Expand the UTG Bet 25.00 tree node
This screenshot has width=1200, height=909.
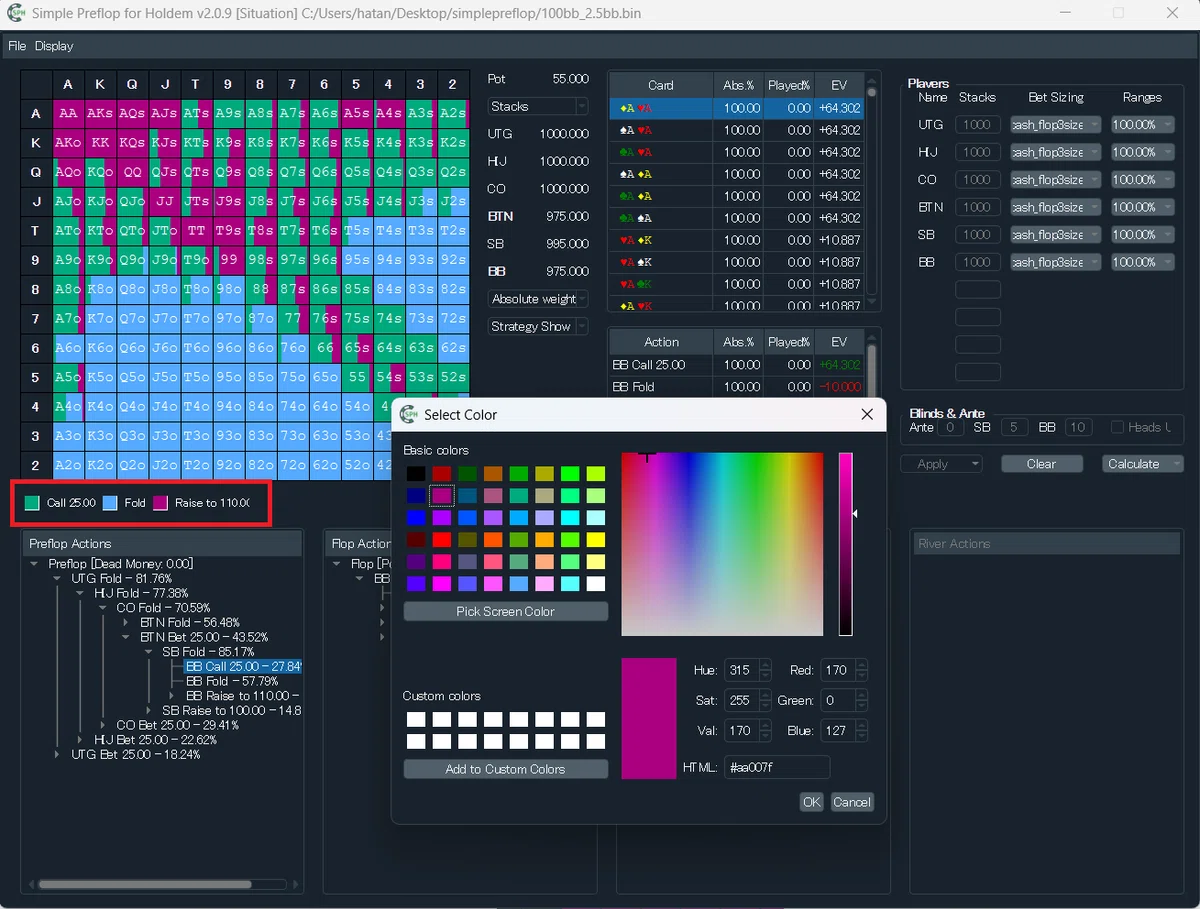click(x=59, y=755)
